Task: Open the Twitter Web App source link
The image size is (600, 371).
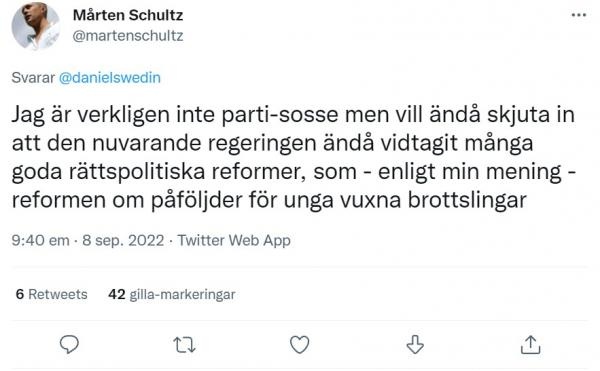Action: [234, 240]
